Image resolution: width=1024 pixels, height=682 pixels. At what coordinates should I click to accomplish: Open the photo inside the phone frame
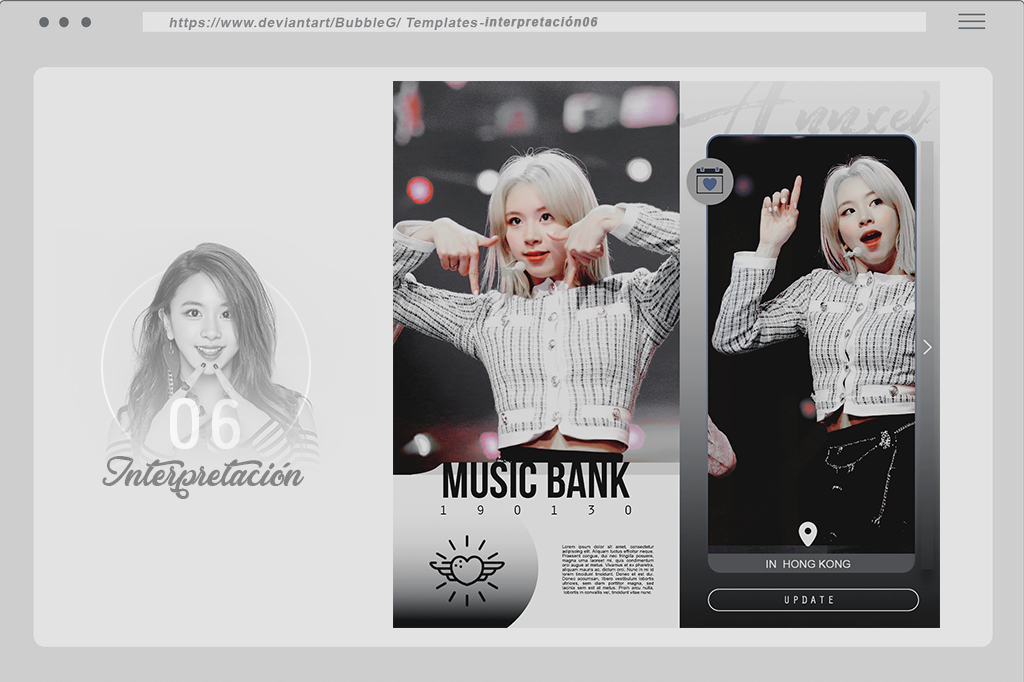812,344
